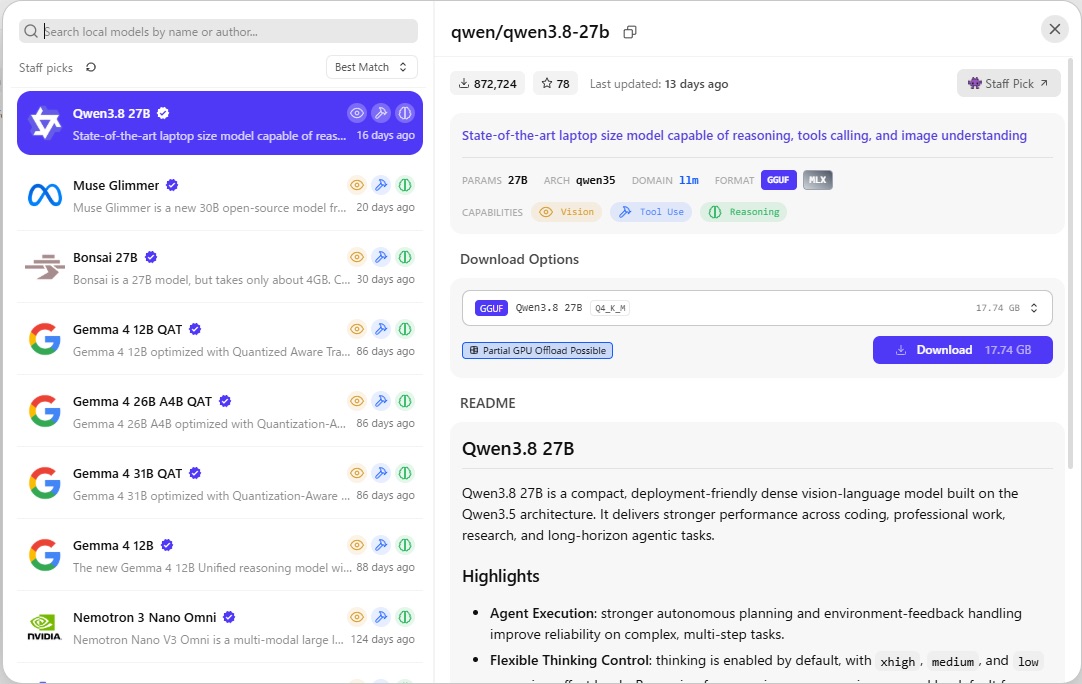Select the GGUF format option
1082x684 pixels.
[778, 180]
